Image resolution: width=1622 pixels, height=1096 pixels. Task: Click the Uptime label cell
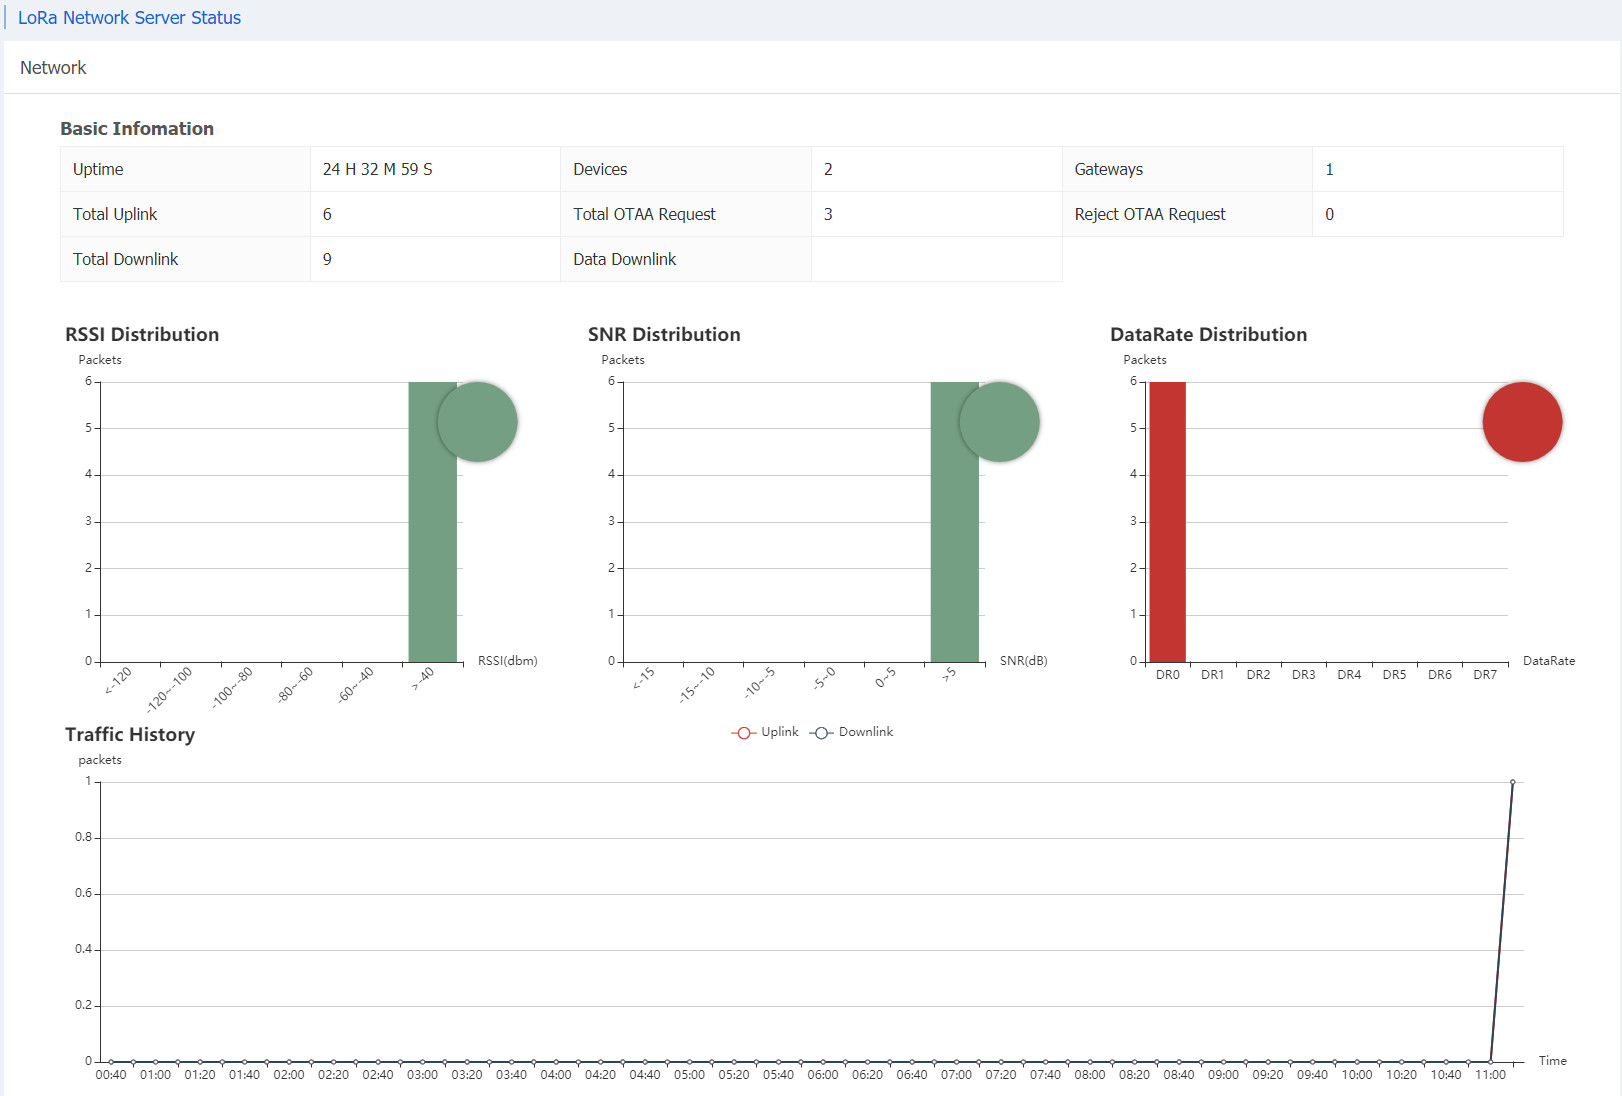pos(186,169)
